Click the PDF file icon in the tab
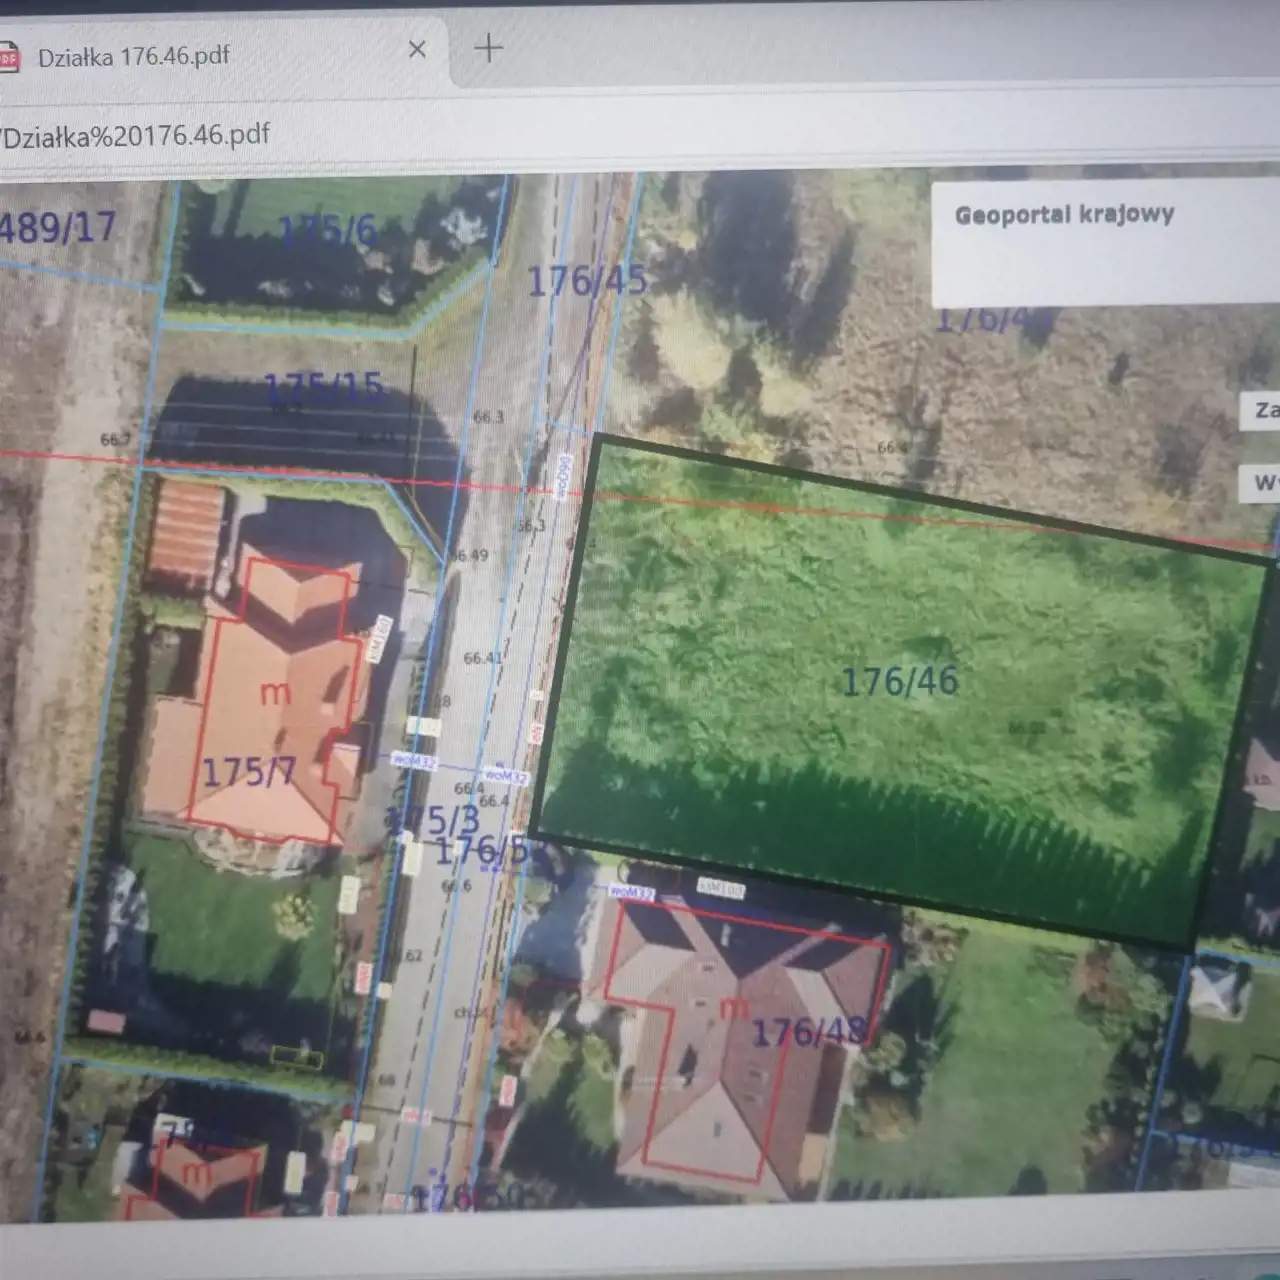 [x=8, y=57]
